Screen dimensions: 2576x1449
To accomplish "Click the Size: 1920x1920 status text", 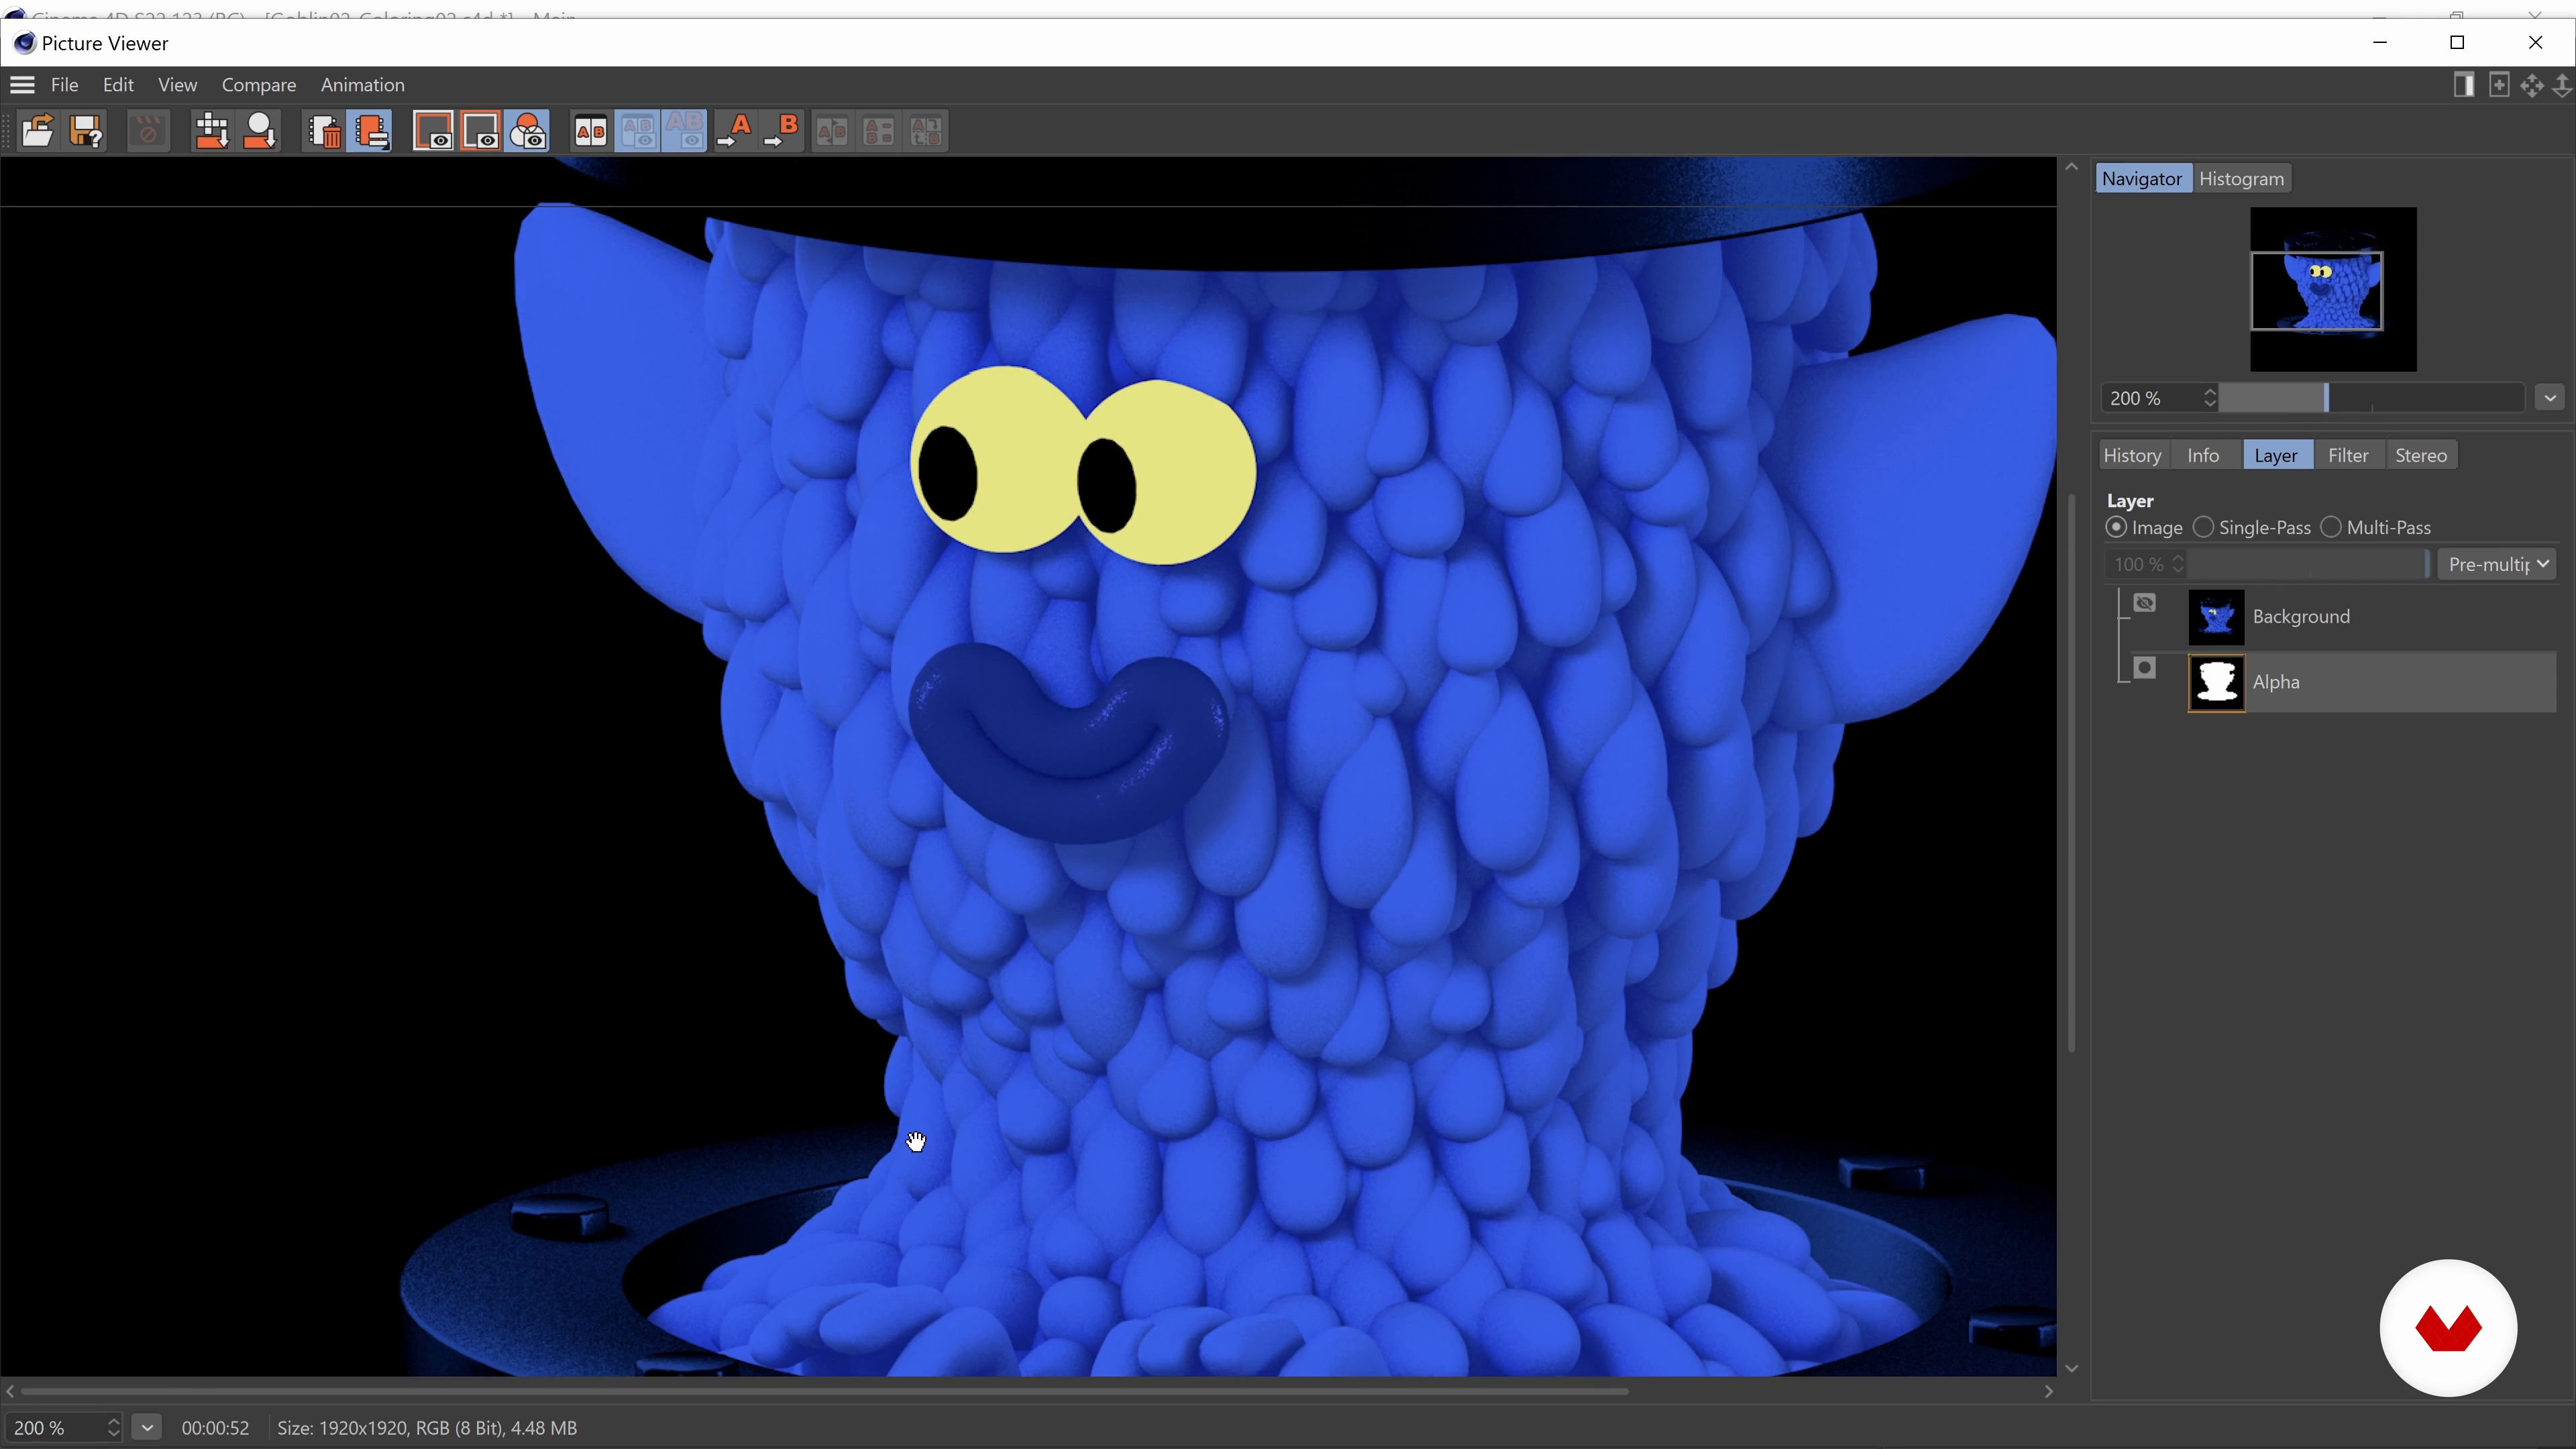I will click(x=427, y=1428).
